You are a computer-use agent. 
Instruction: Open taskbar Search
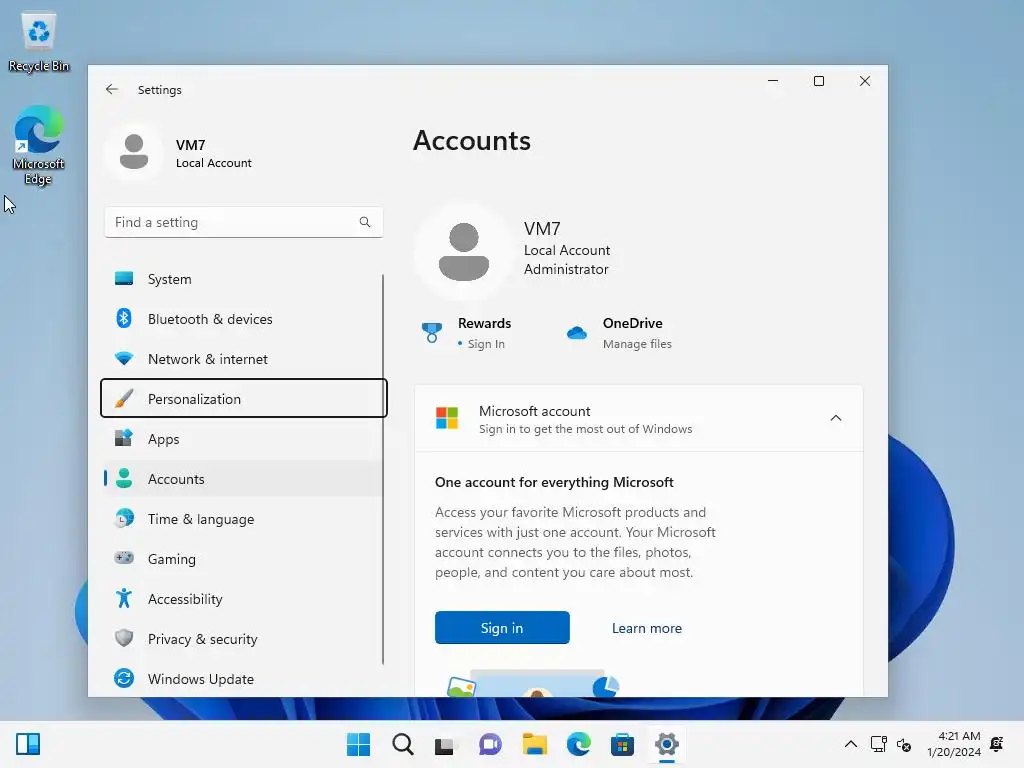point(402,744)
